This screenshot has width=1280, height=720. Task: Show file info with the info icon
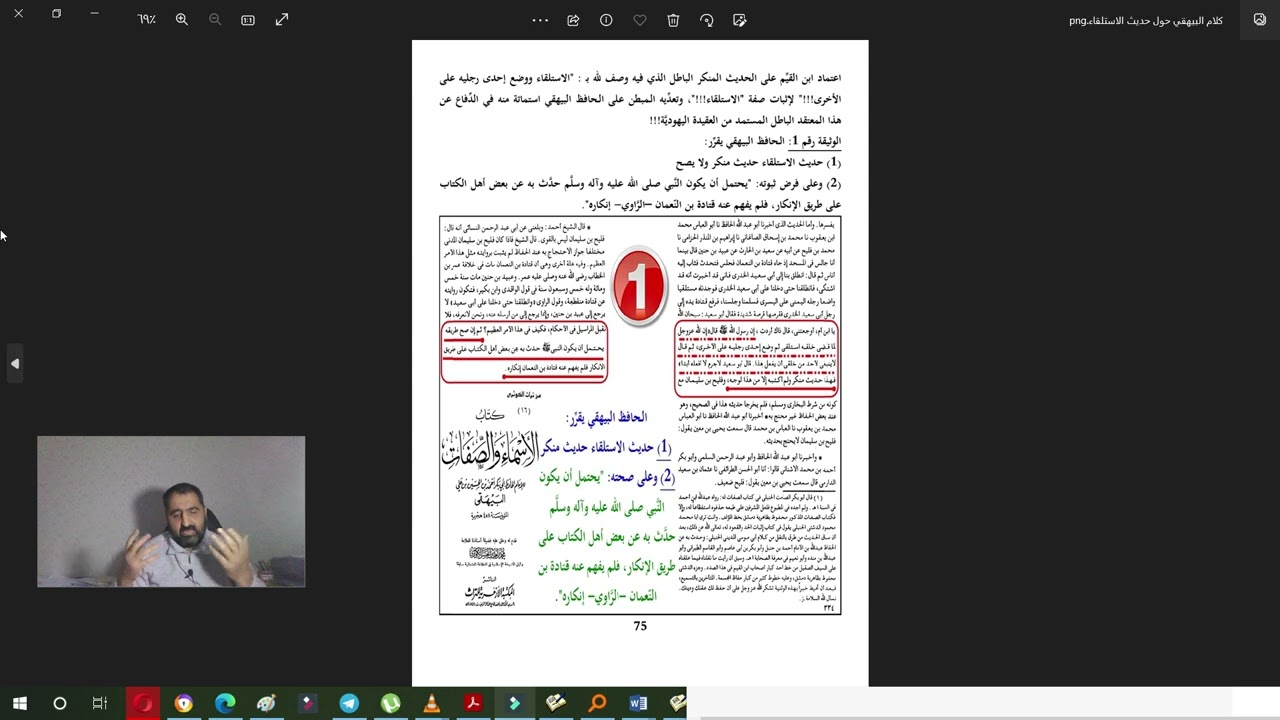click(606, 20)
